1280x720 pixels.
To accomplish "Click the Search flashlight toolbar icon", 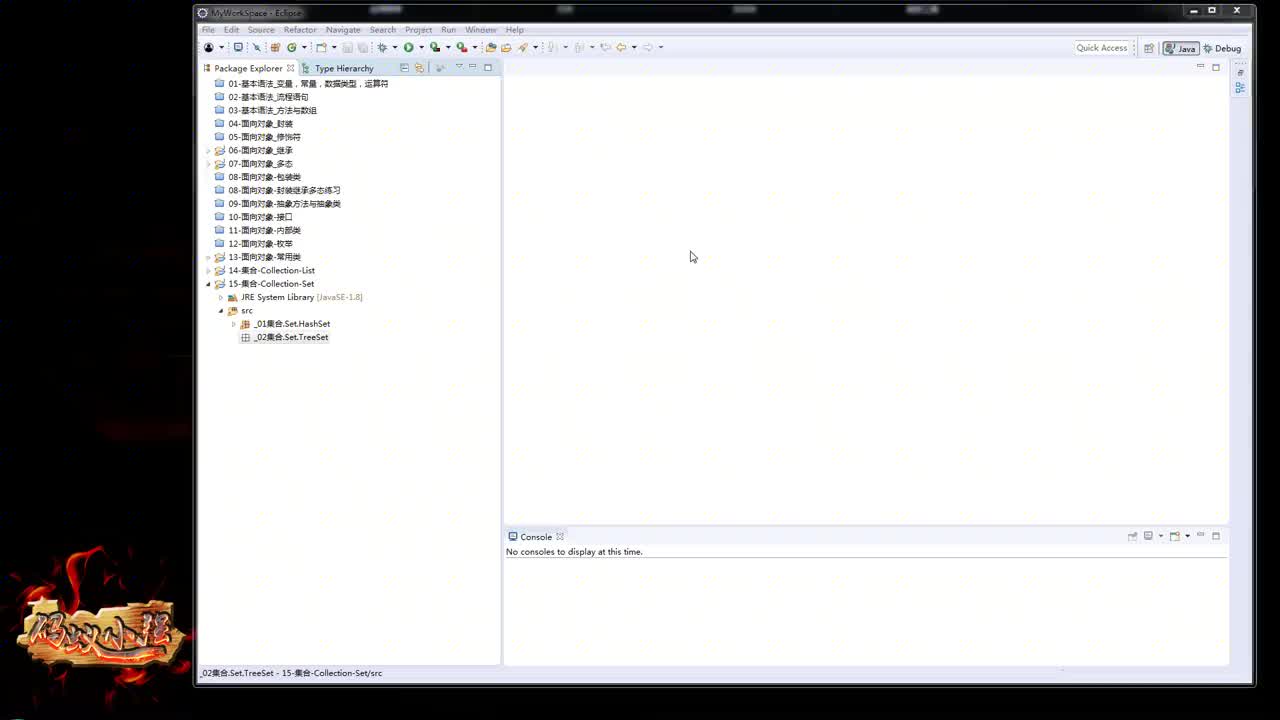I will pos(522,47).
